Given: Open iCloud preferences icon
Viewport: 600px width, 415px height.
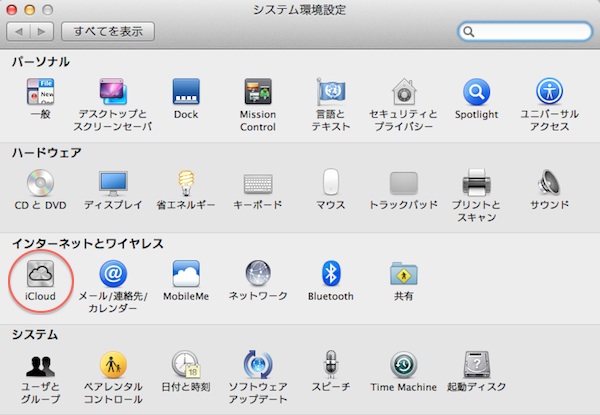Looking at the screenshot, I should (40, 273).
